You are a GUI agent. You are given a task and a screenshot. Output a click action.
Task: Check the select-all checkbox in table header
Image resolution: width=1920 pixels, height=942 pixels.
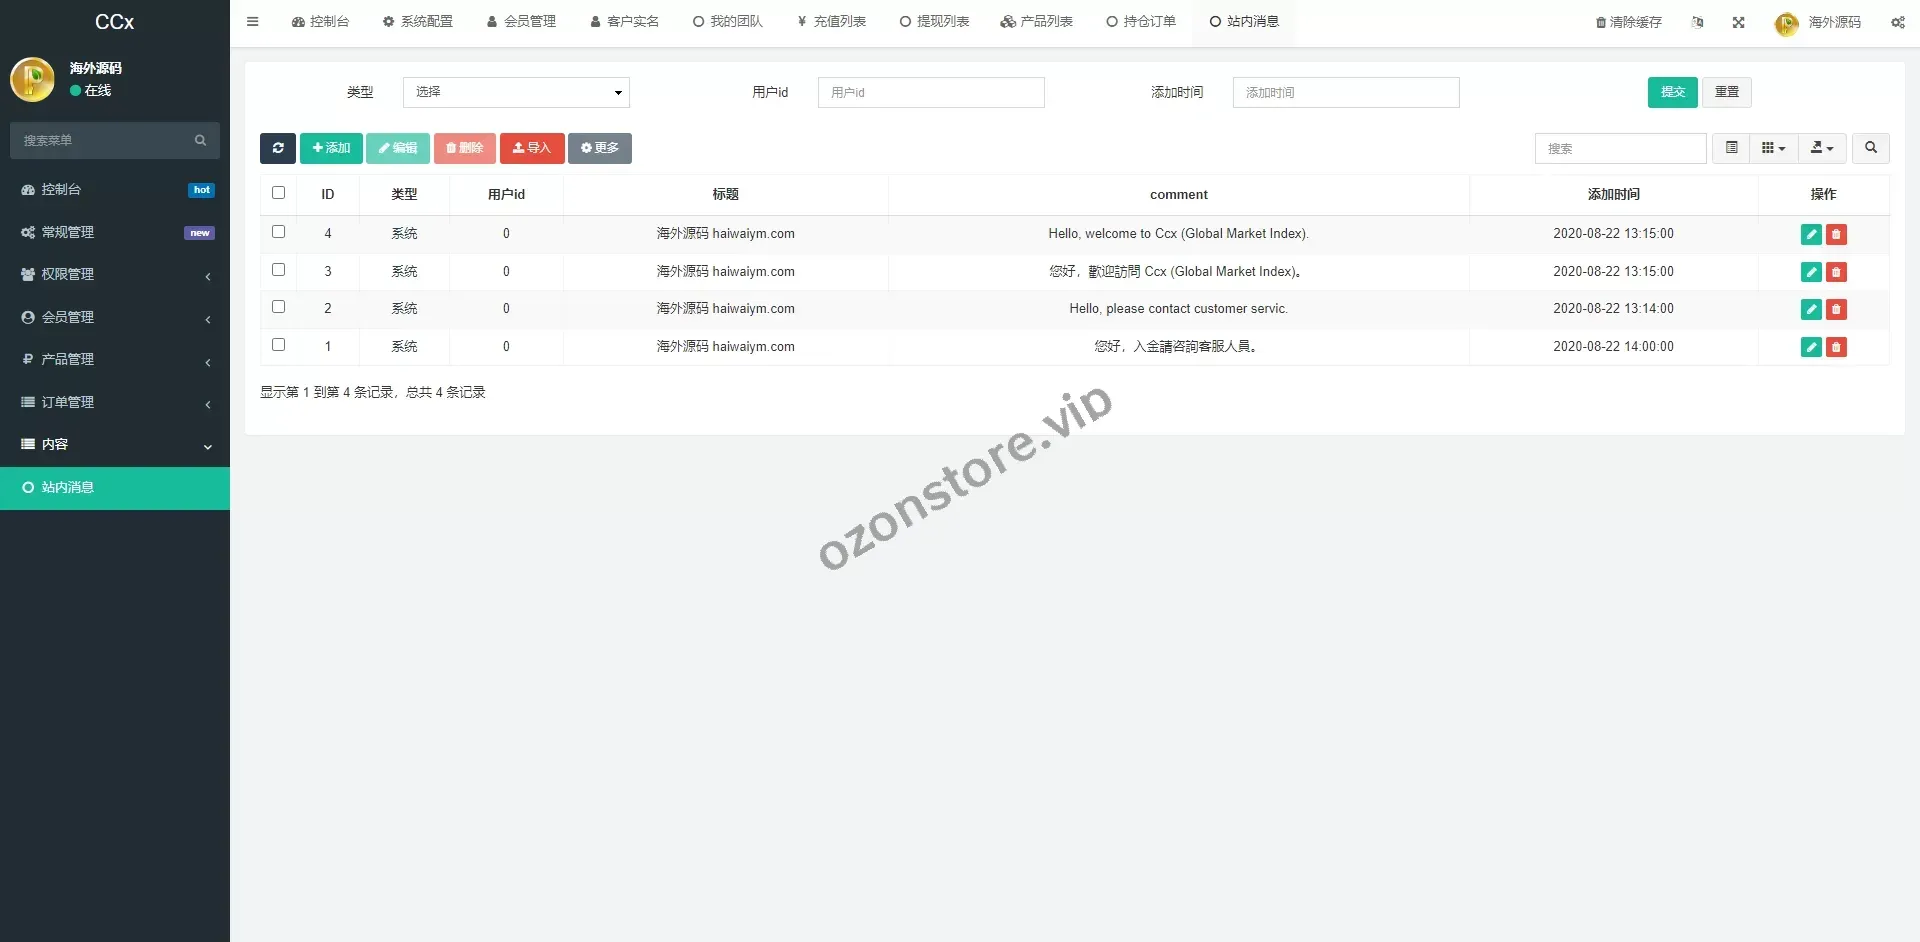tap(278, 193)
